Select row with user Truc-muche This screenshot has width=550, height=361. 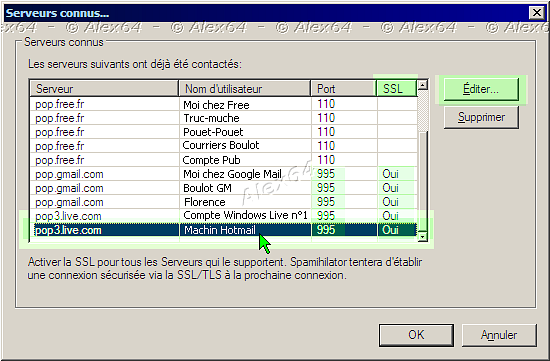coord(223,118)
